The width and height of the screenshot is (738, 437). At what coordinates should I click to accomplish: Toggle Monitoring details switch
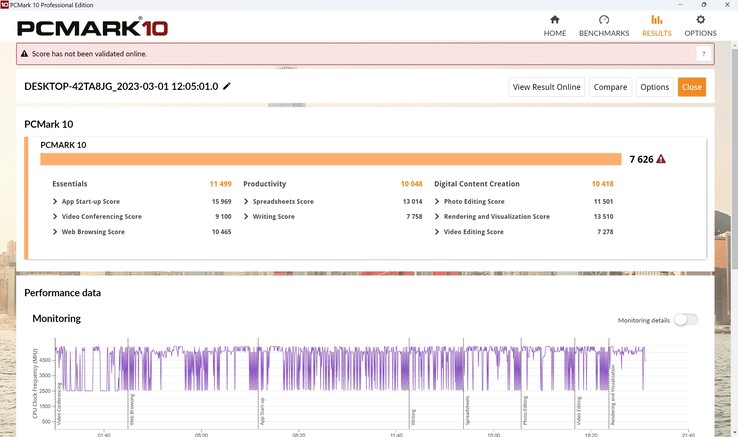686,320
